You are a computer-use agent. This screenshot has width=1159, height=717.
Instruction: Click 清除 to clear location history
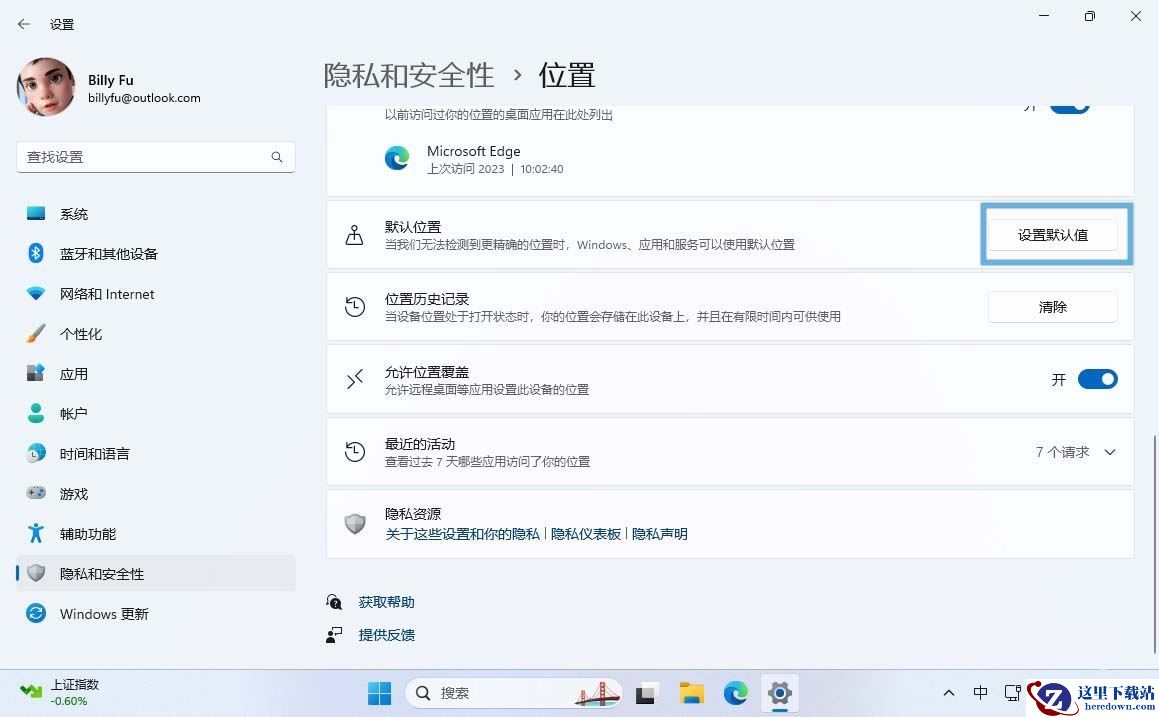[1052, 307]
